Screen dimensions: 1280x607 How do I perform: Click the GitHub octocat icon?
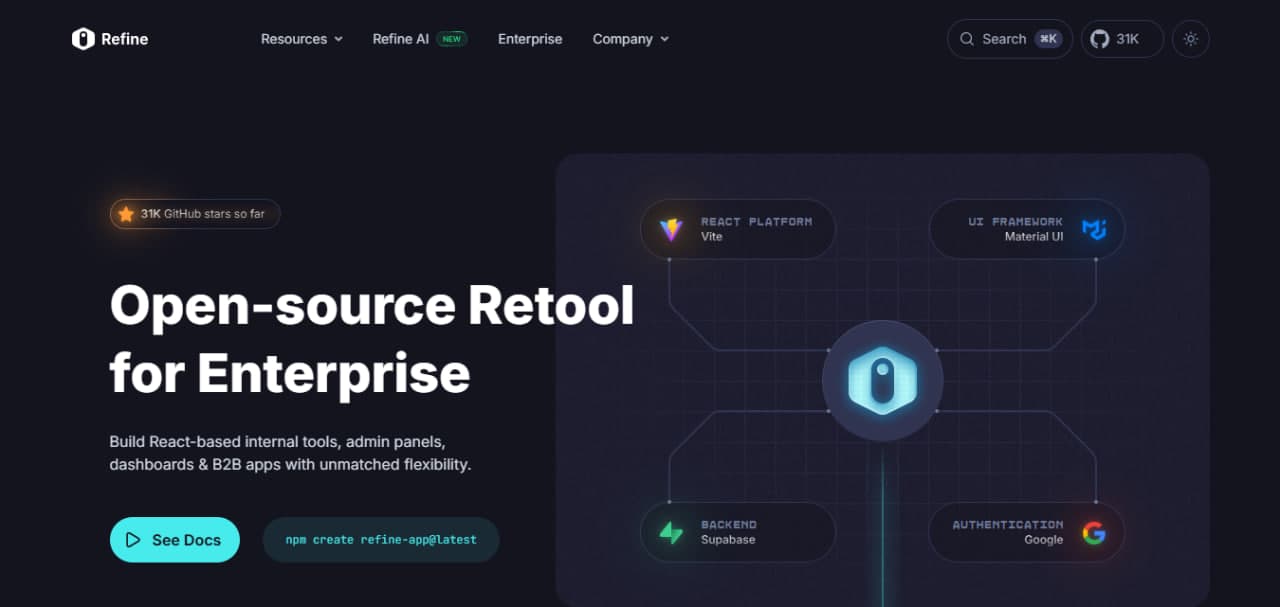click(1100, 39)
